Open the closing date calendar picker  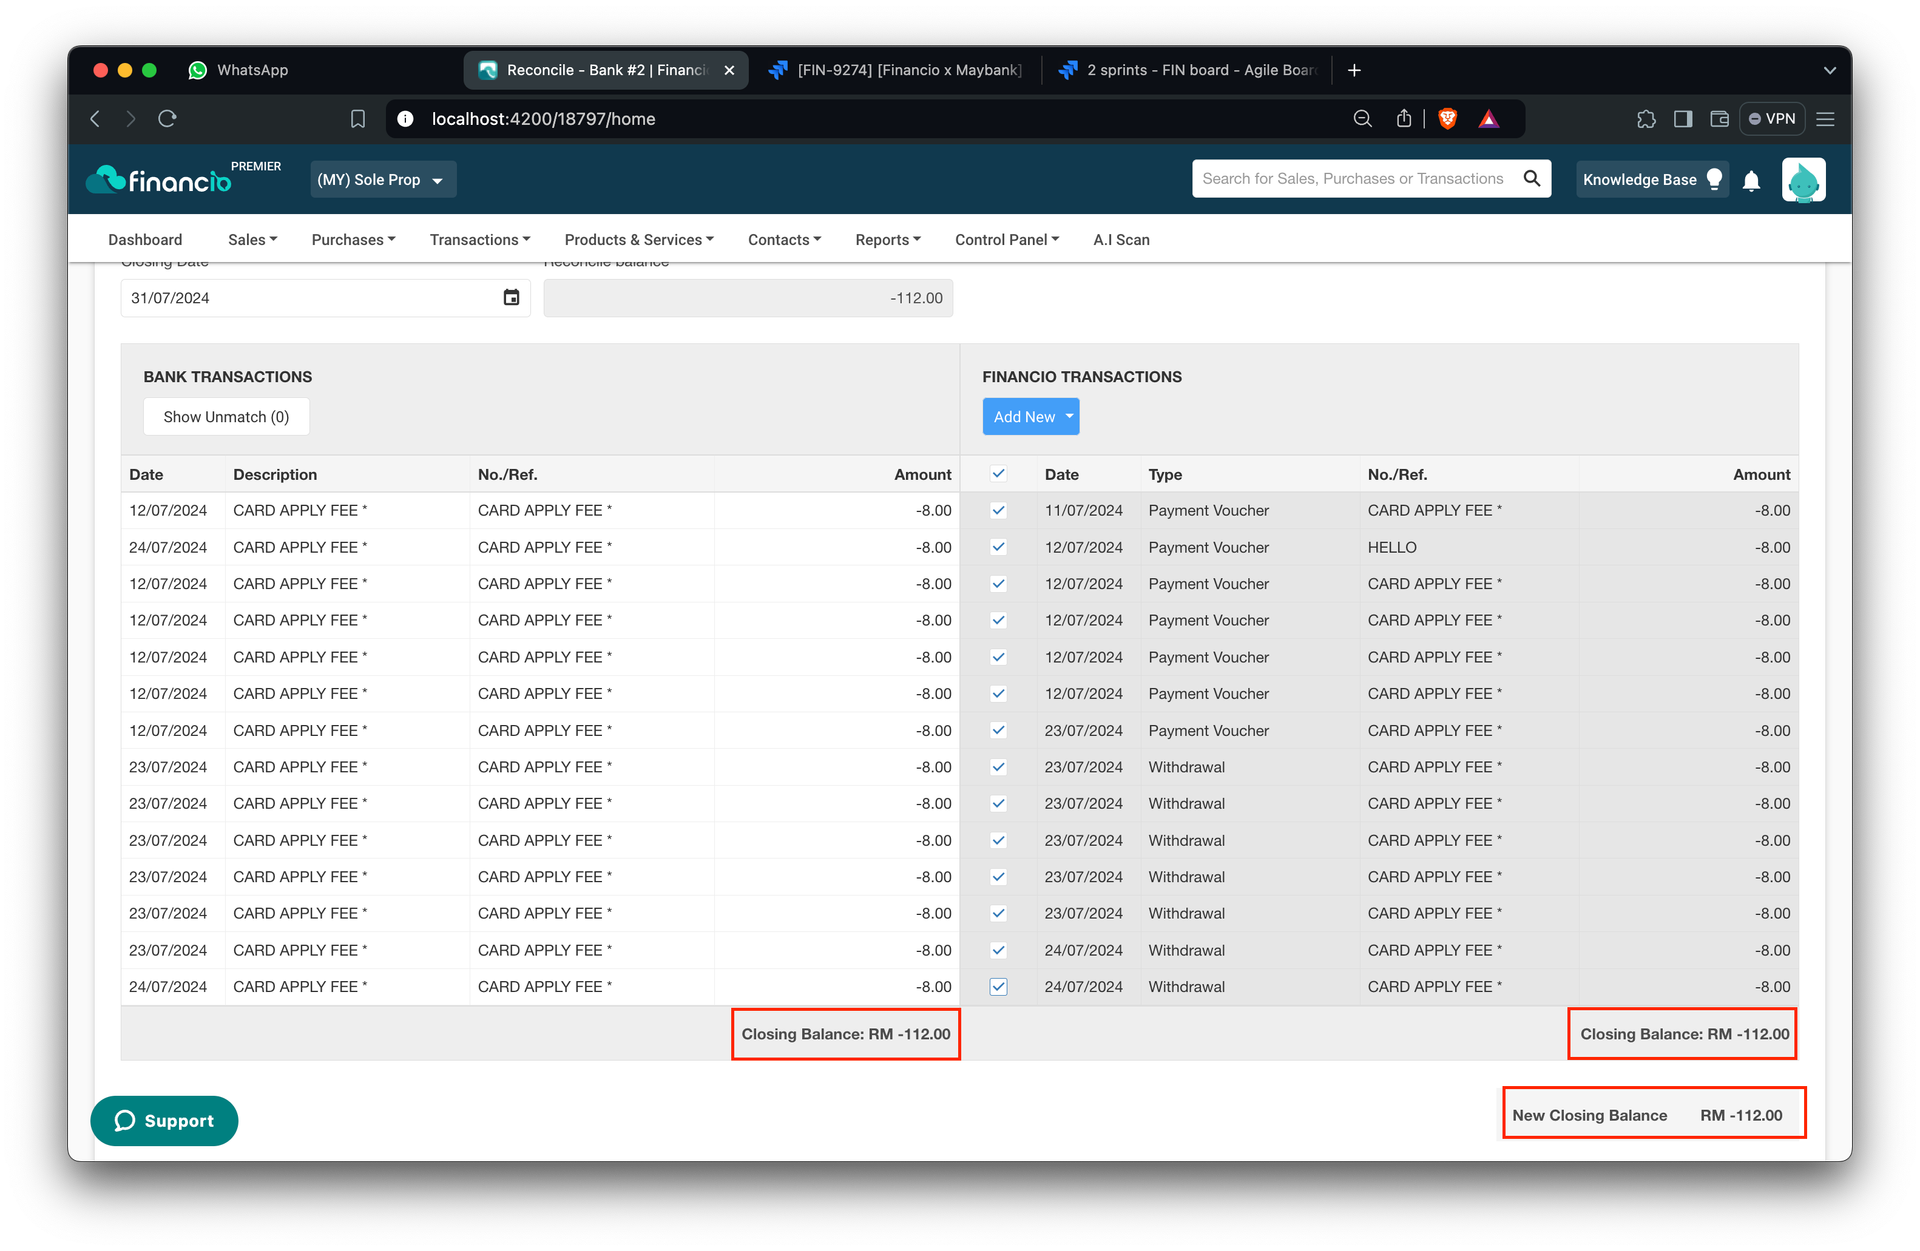[511, 298]
